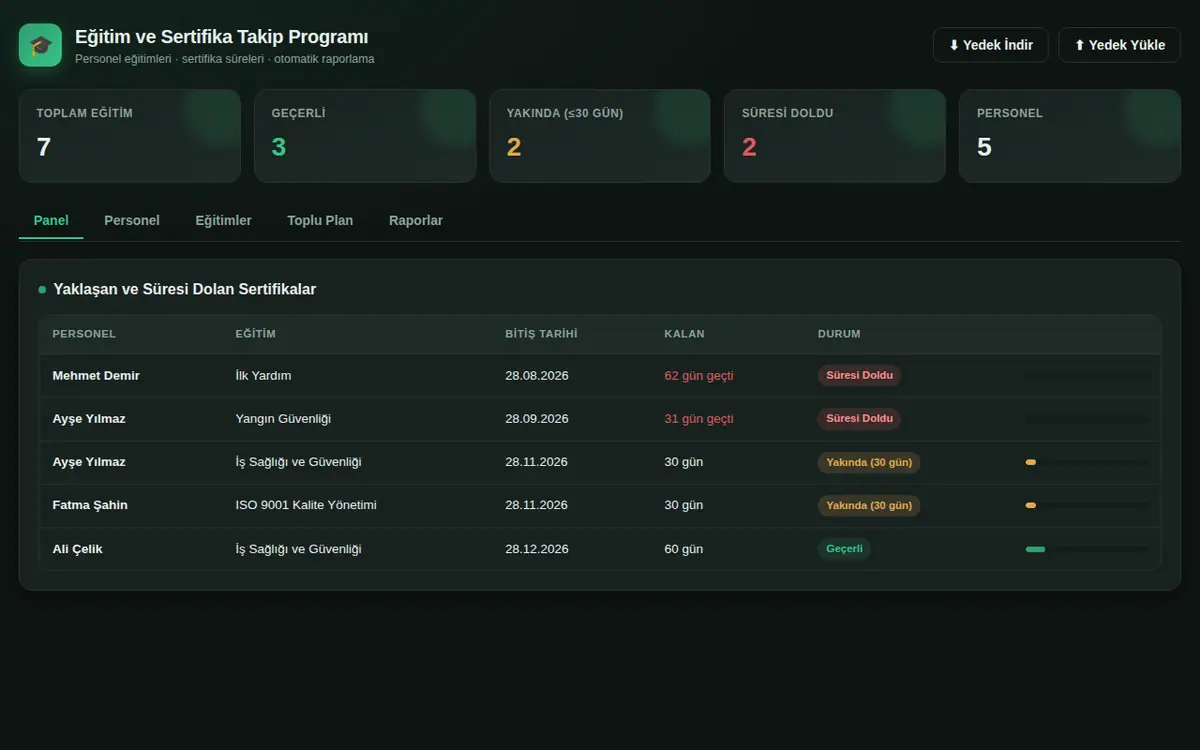Open the Personel tab
The height and width of the screenshot is (750, 1200).
(132, 220)
